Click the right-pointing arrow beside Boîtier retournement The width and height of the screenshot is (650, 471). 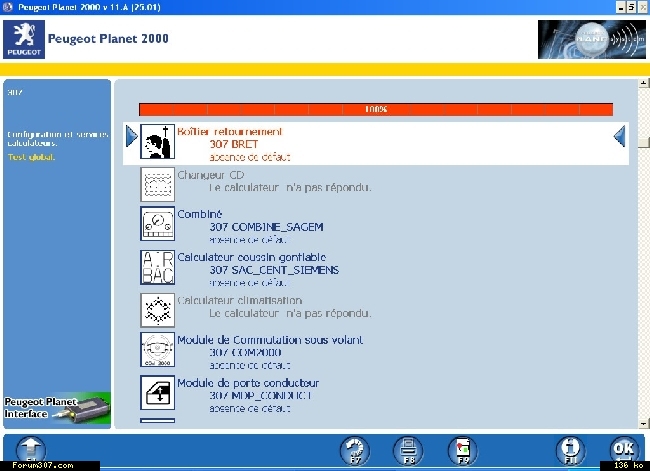point(132,136)
